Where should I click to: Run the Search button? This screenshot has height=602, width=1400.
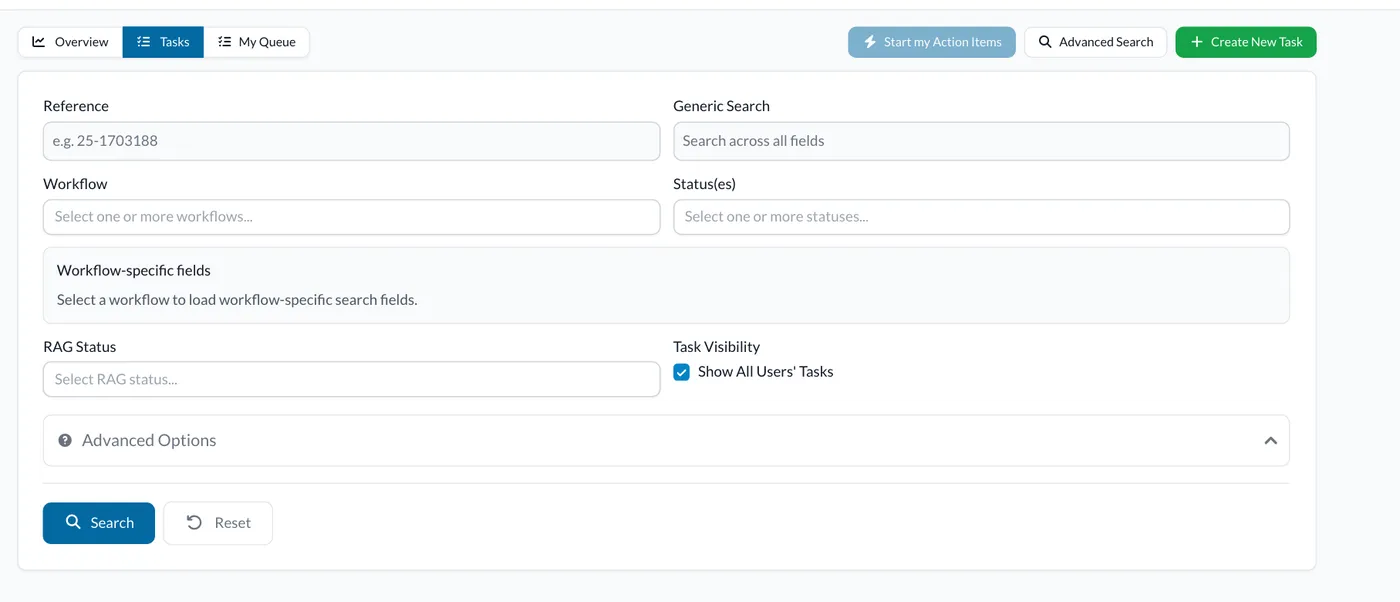click(99, 523)
